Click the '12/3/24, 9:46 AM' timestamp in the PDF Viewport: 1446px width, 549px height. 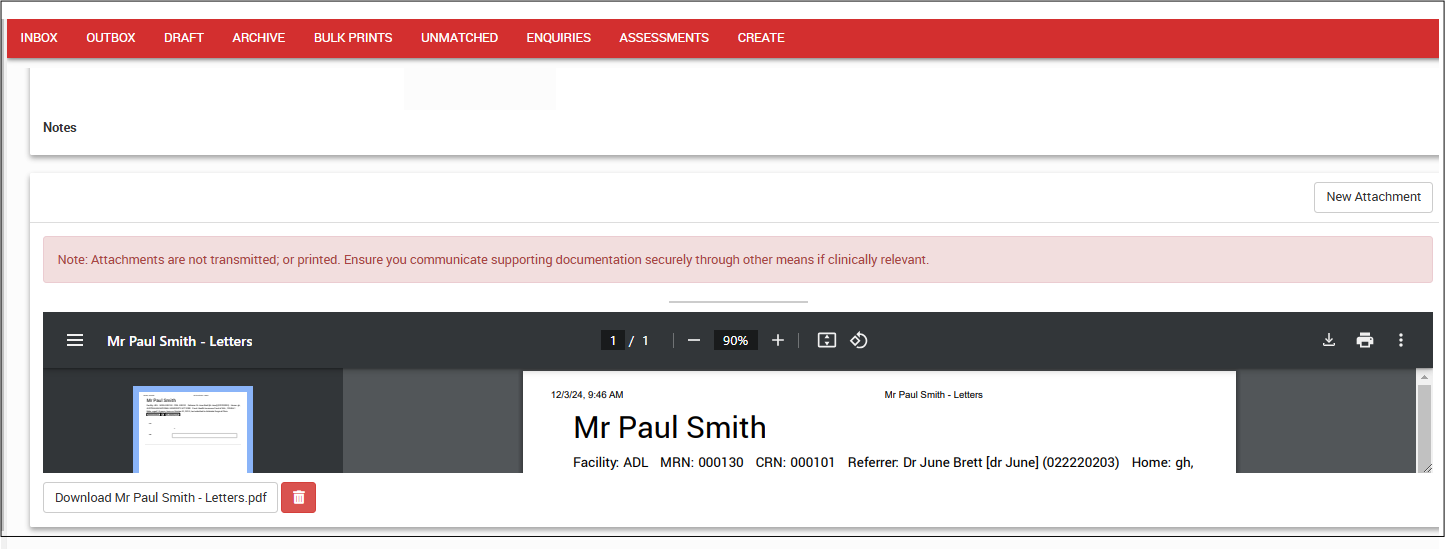pyautogui.click(x=587, y=395)
